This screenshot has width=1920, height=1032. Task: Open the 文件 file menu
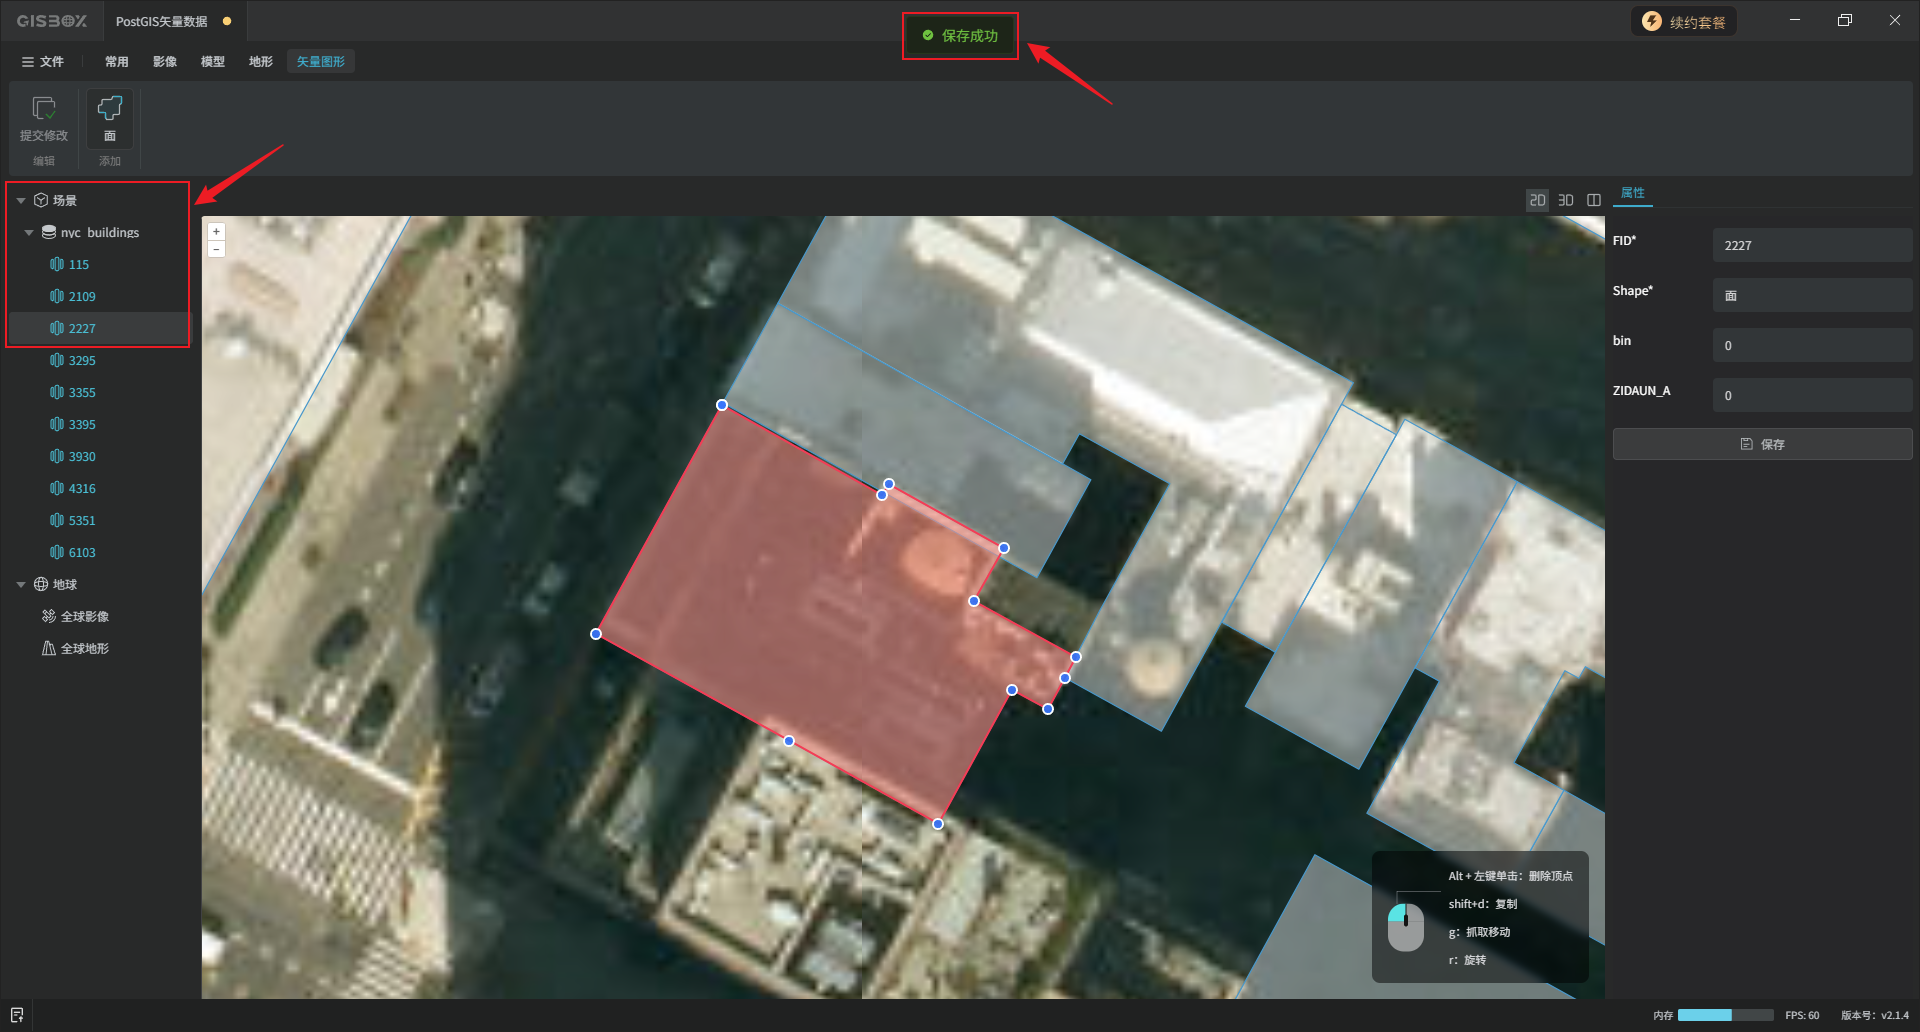(43, 62)
